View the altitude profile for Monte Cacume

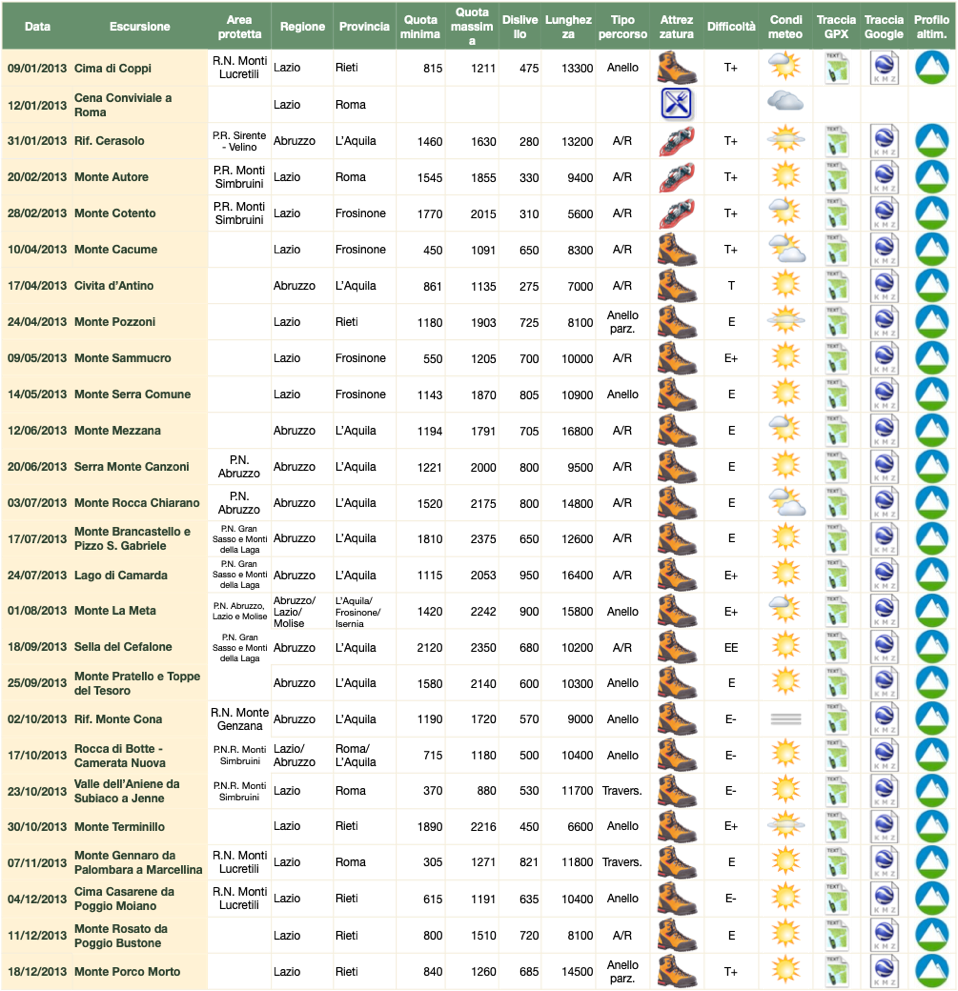931,249
